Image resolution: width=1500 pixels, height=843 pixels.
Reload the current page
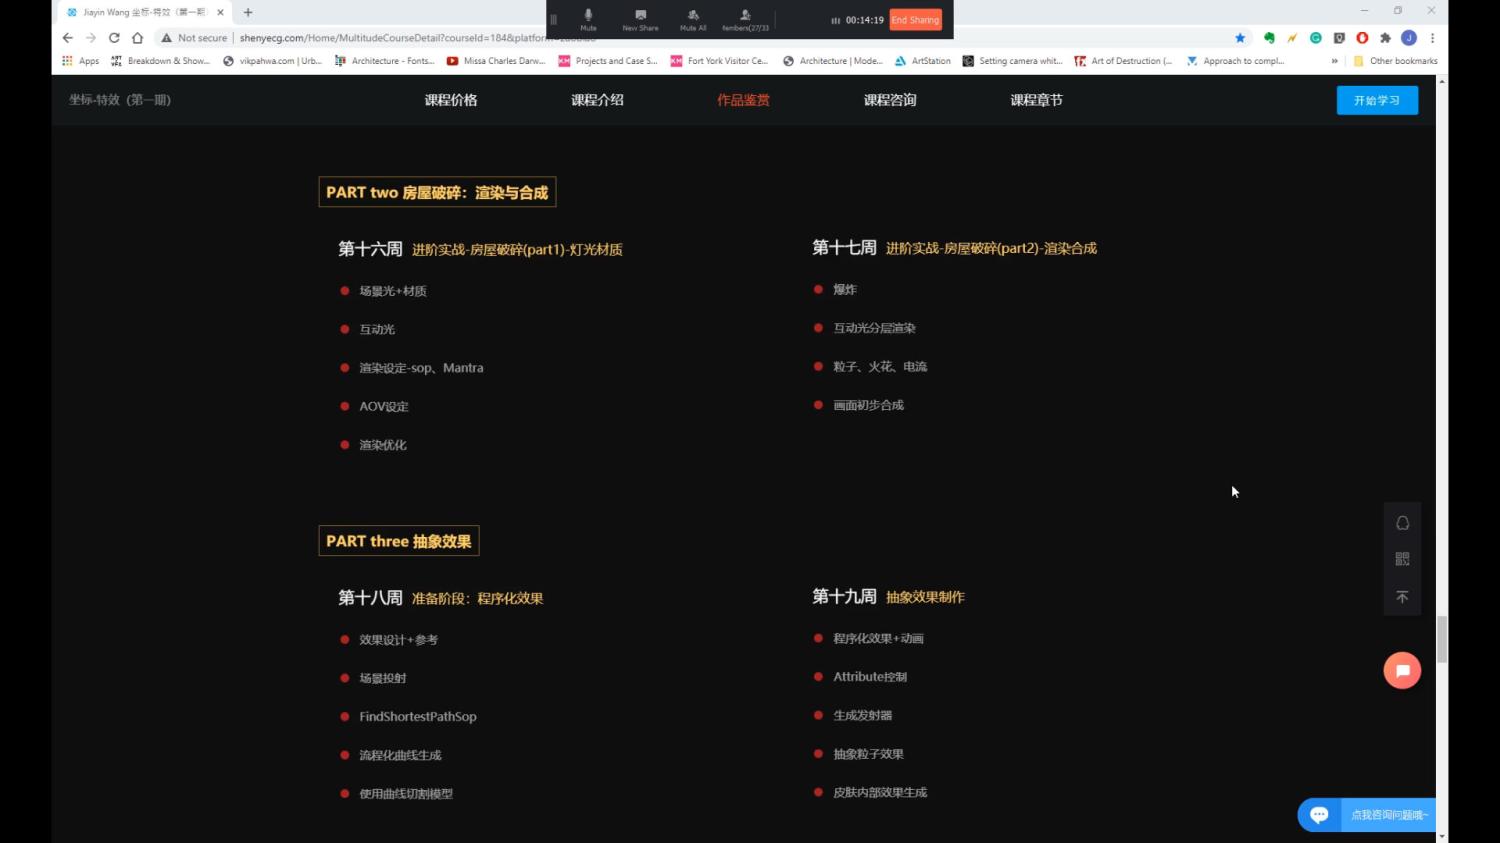(114, 38)
